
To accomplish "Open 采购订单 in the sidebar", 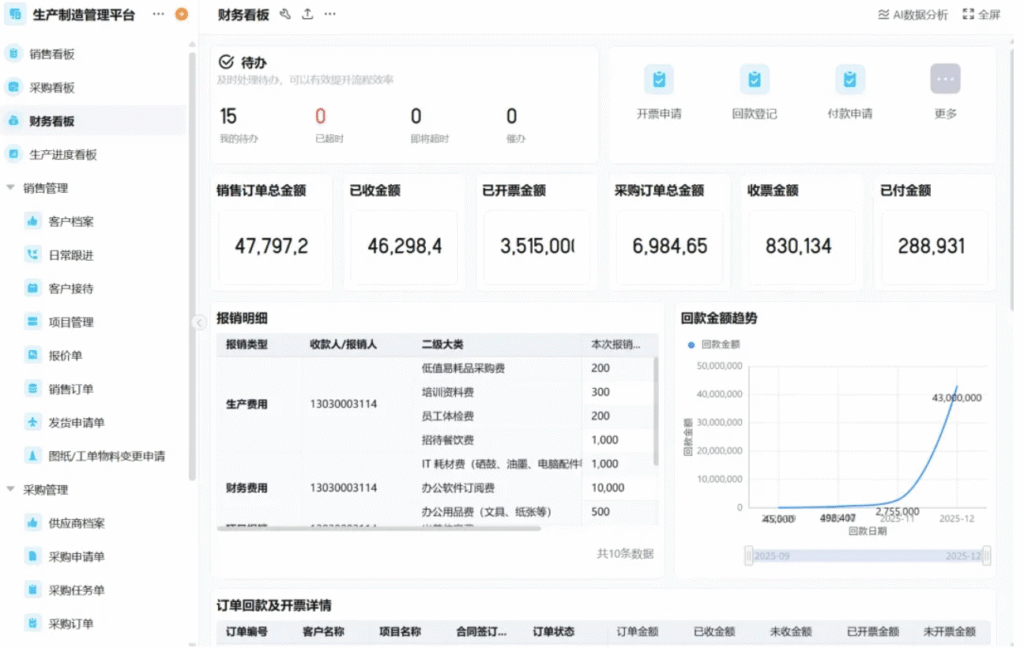I will pyautogui.click(x=71, y=624).
